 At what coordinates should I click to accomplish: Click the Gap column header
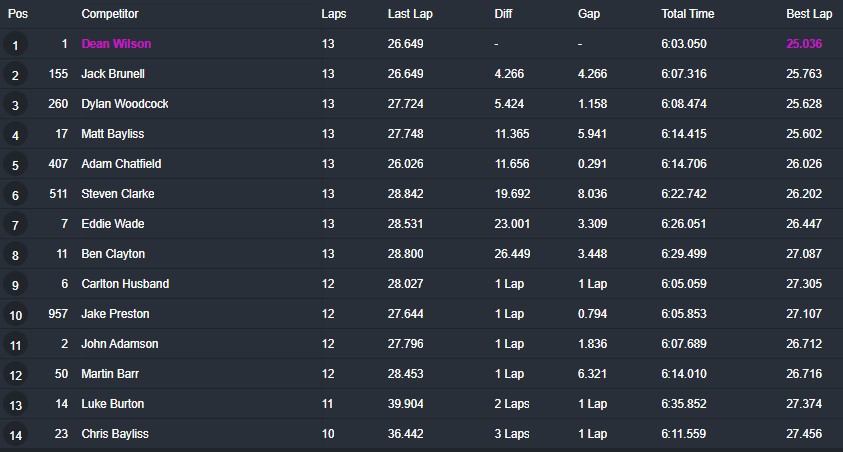pos(589,14)
